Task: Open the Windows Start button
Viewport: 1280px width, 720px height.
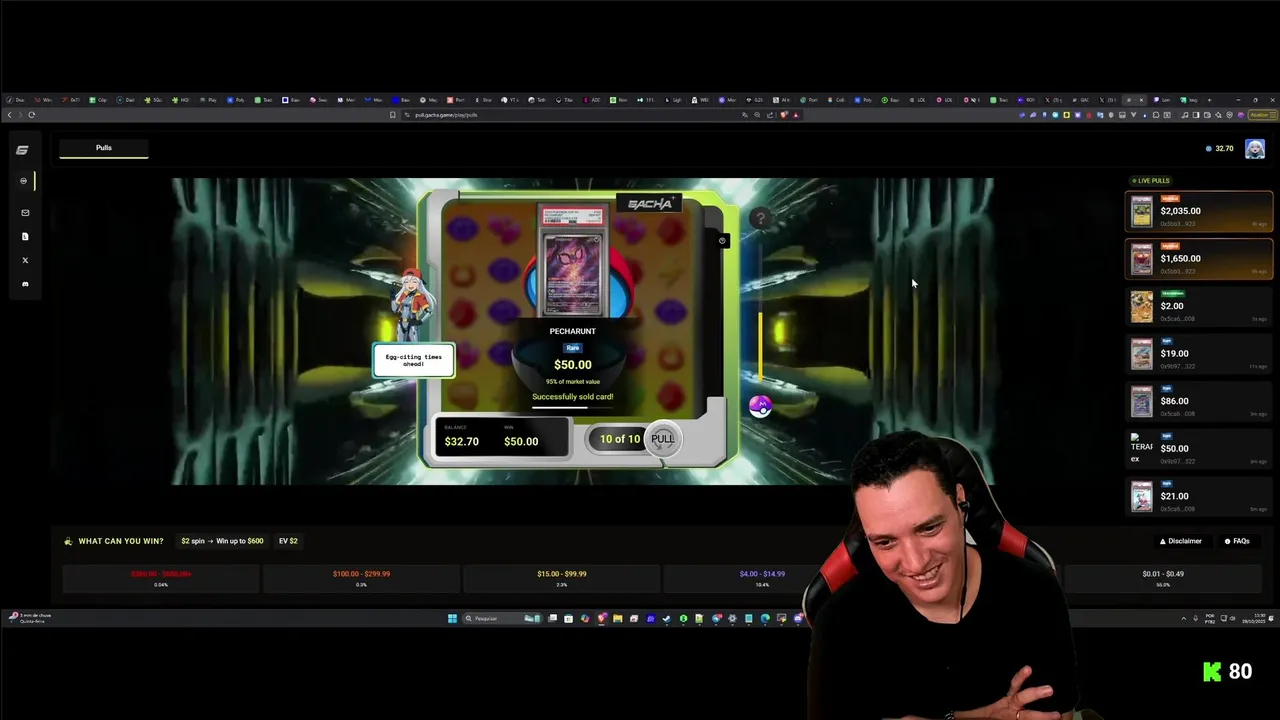Action: pos(452,618)
